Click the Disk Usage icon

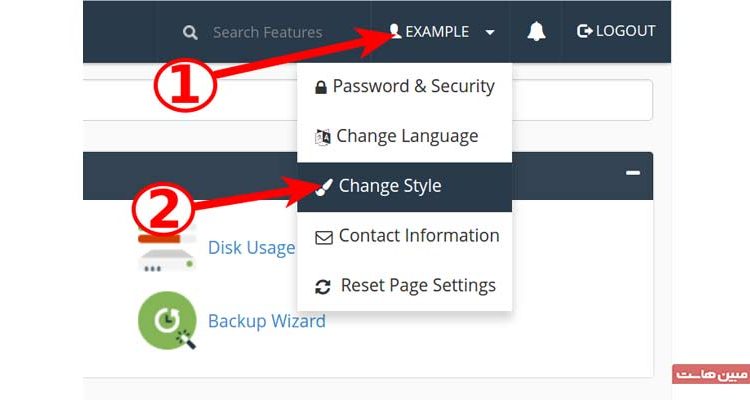pos(166,247)
